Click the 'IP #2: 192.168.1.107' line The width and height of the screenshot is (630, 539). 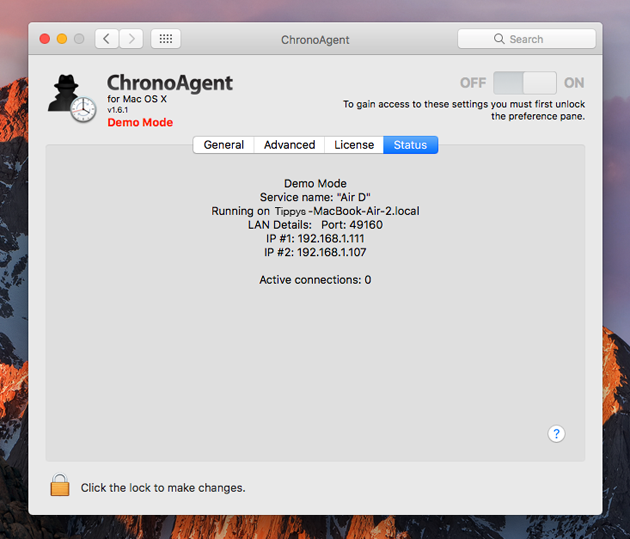pos(315,252)
